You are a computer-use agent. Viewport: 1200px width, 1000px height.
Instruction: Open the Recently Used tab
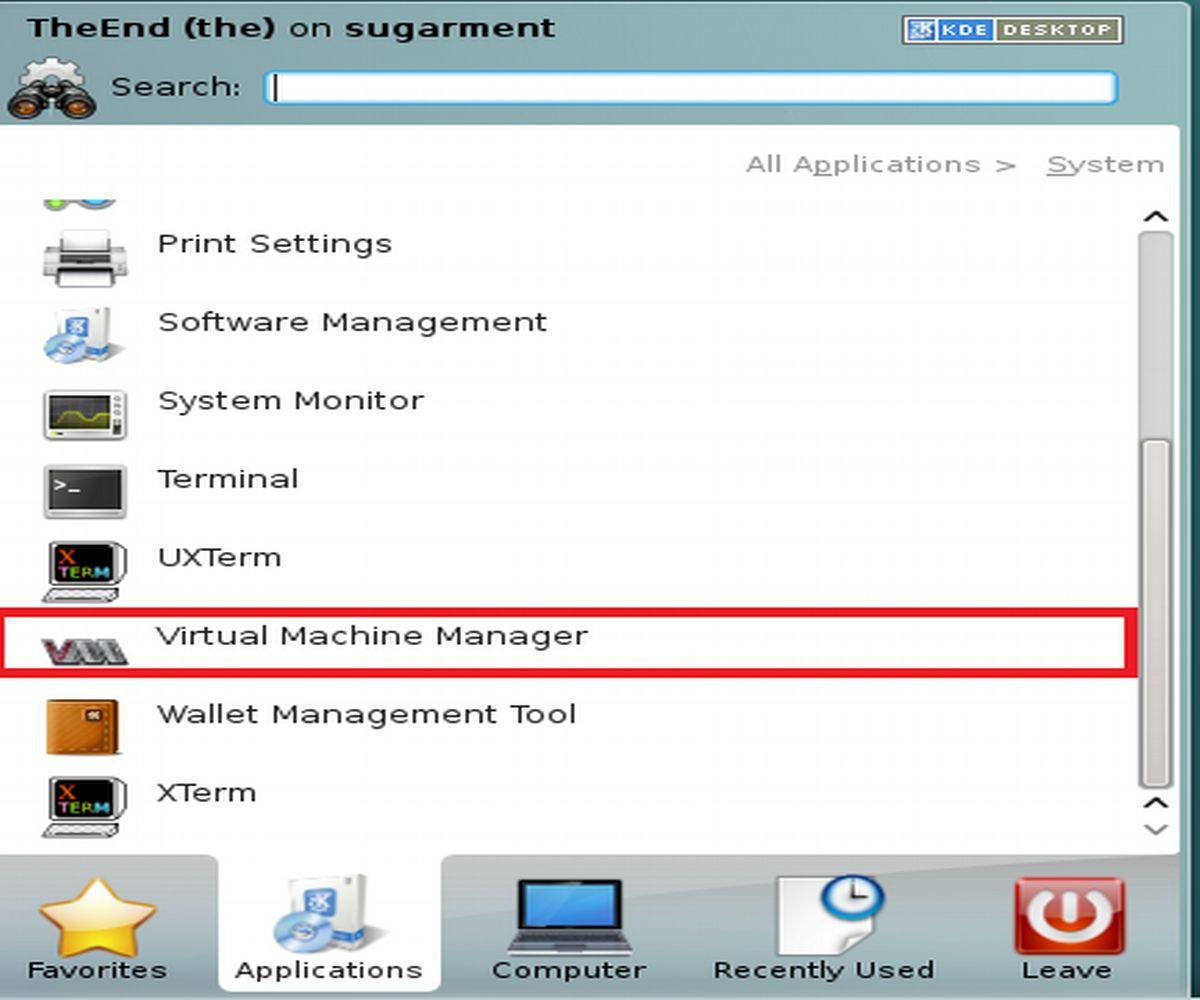point(823,929)
